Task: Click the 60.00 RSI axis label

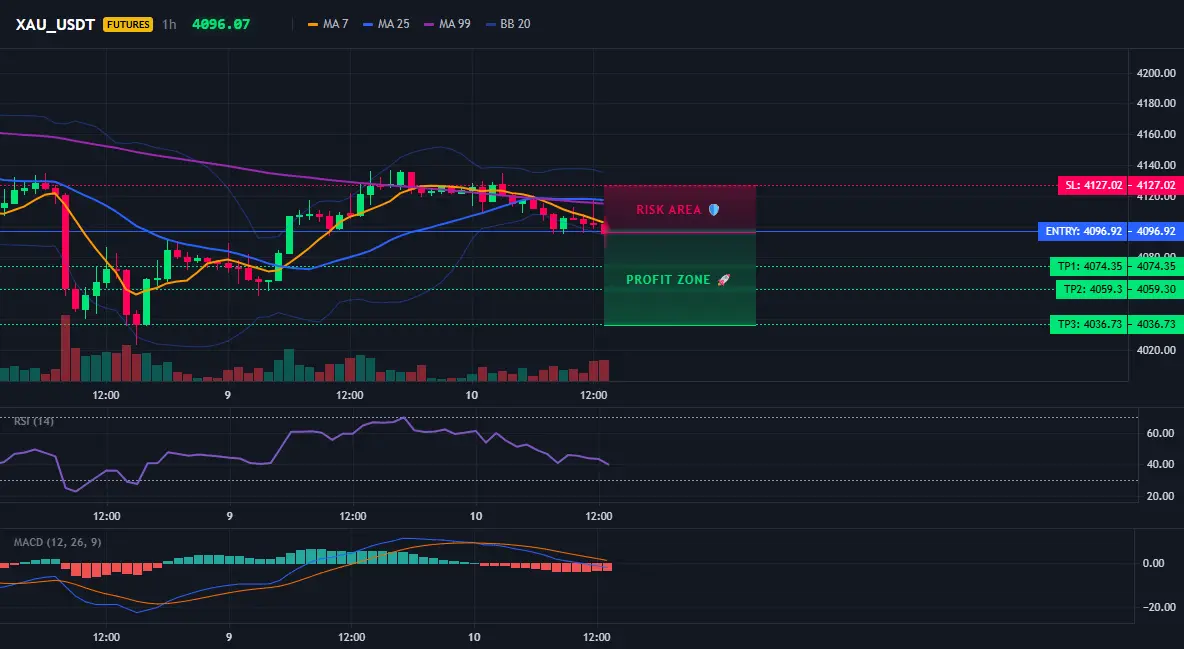Action: (x=1160, y=433)
